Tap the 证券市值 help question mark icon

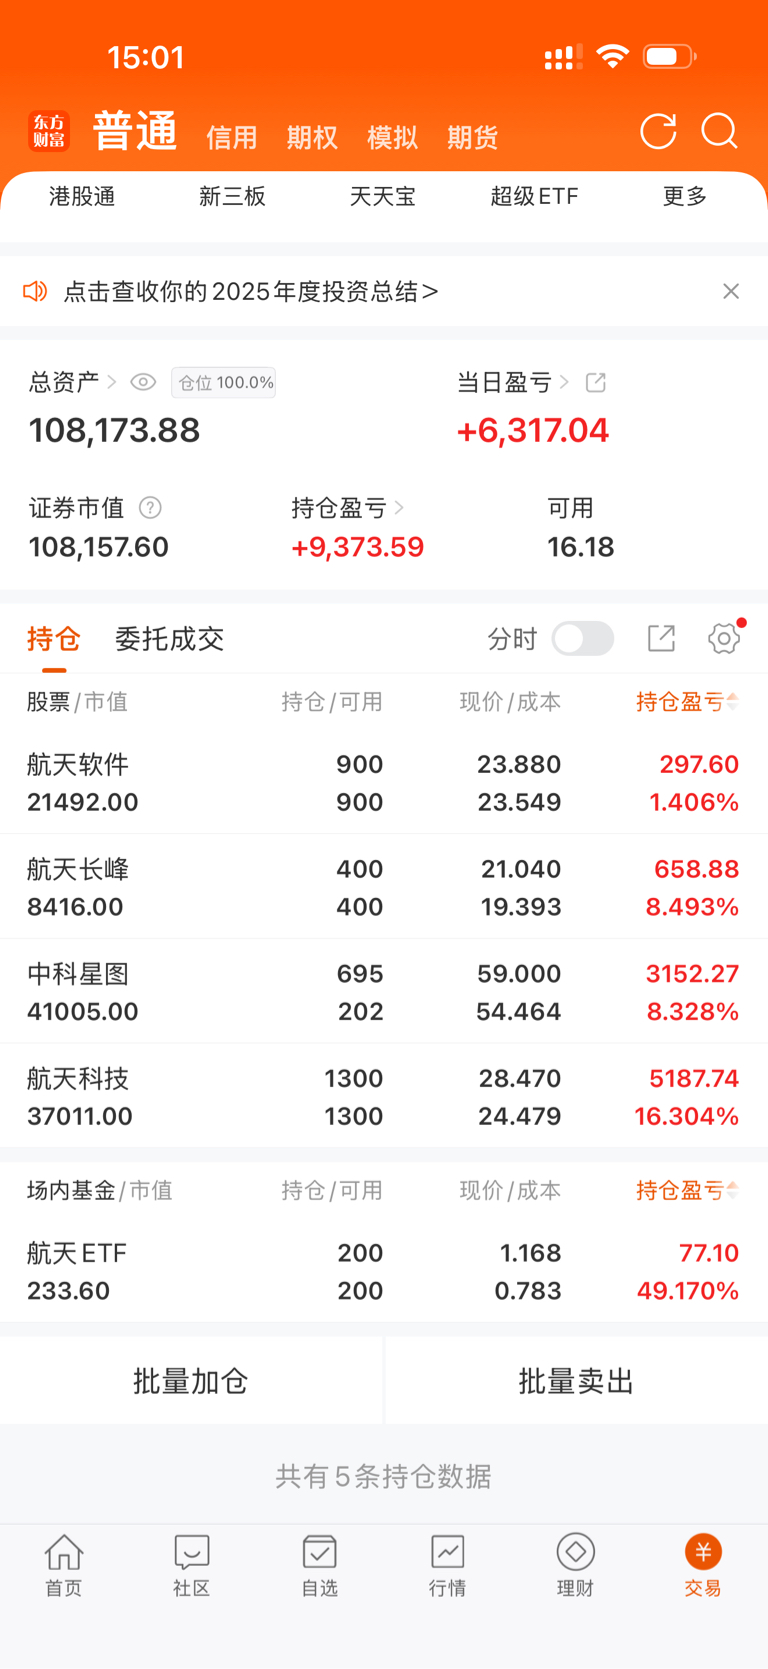pos(150,508)
